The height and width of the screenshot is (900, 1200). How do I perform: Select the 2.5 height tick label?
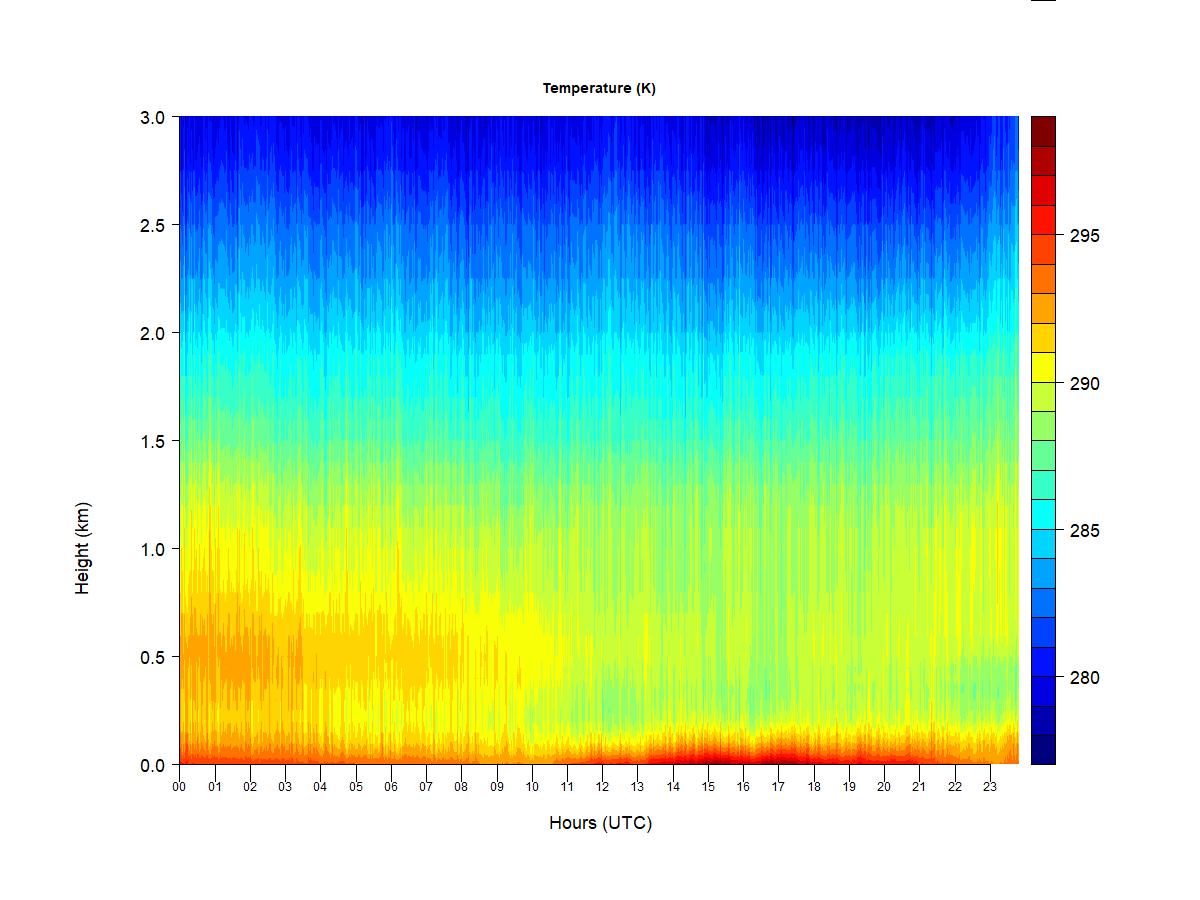(152, 225)
